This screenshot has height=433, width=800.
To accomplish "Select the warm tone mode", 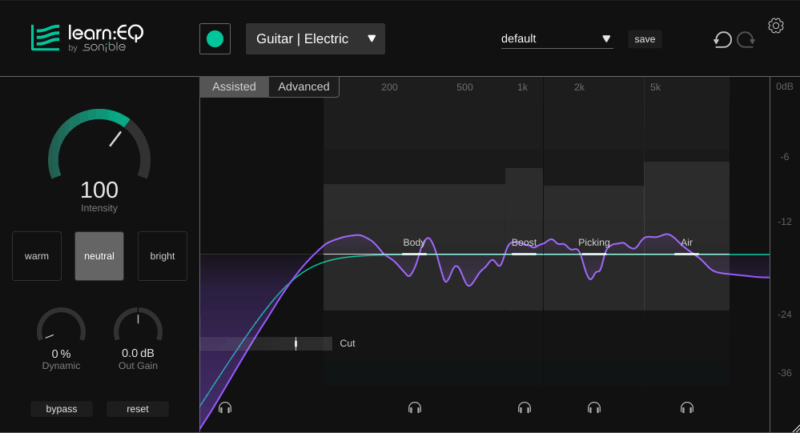I will tap(37, 256).
